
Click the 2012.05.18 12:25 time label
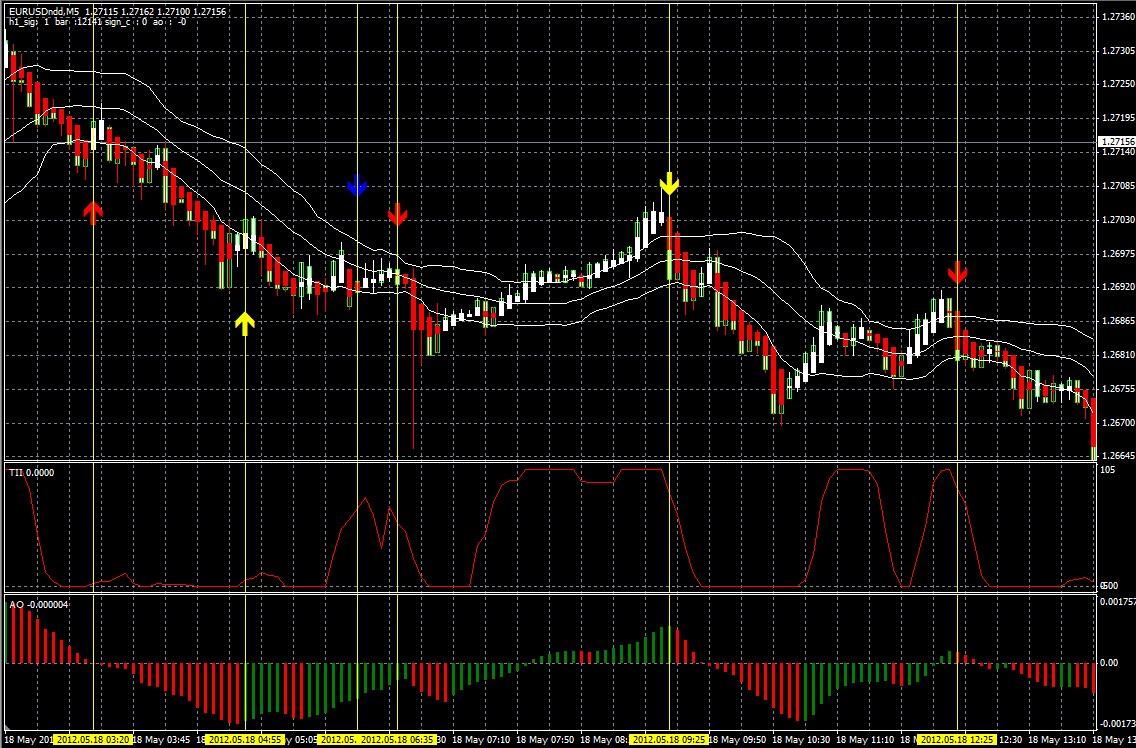[x=957, y=740]
